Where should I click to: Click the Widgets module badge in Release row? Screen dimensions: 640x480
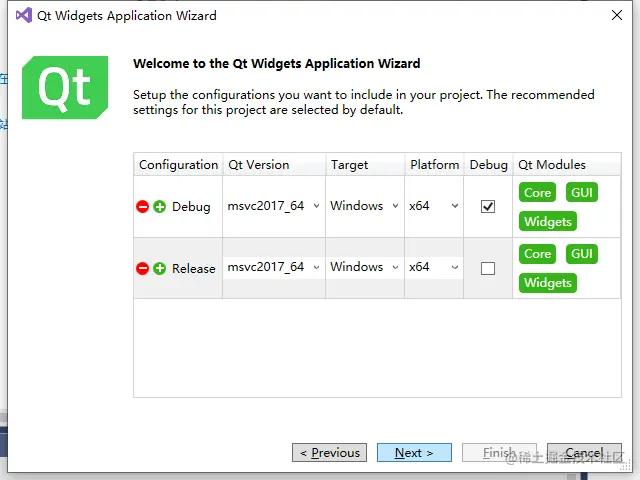[x=548, y=283]
